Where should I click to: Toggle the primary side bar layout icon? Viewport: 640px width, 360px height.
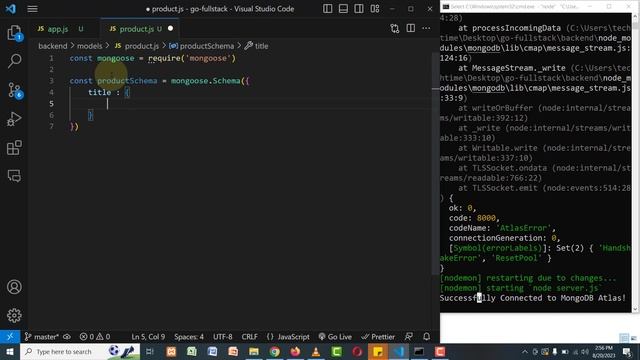[x=327, y=9]
